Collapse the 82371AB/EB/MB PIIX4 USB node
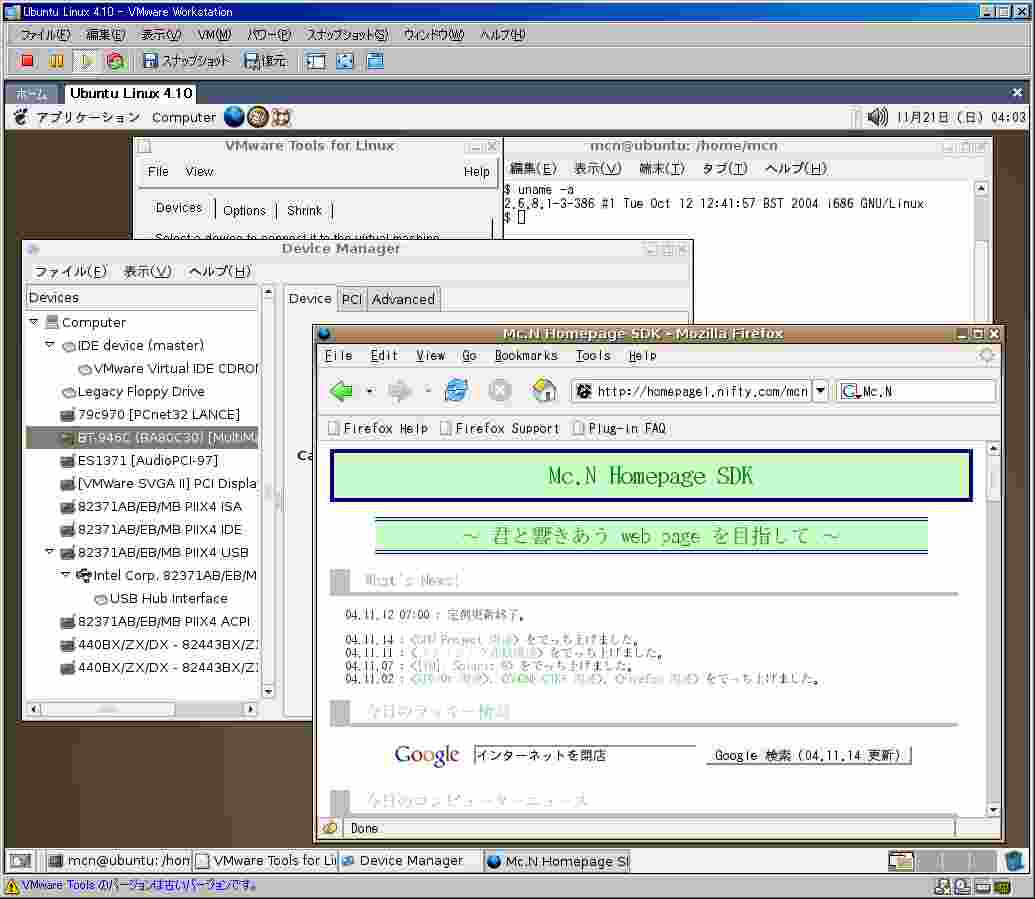 tap(50, 552)
